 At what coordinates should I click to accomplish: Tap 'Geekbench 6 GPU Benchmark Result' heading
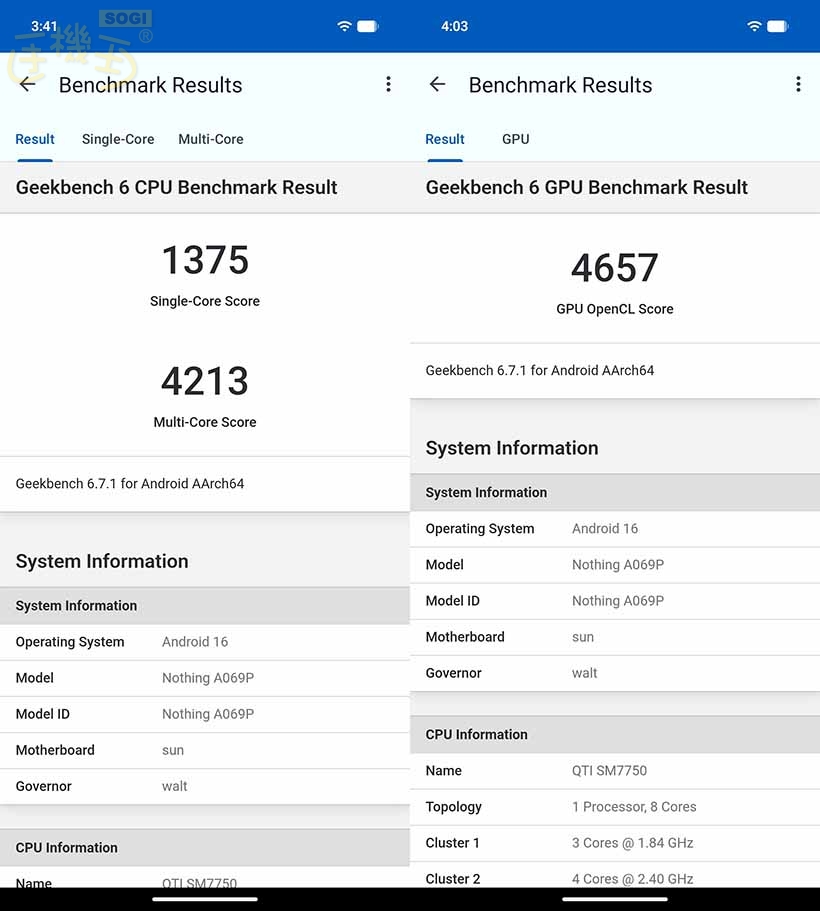[x=587, y=188]
